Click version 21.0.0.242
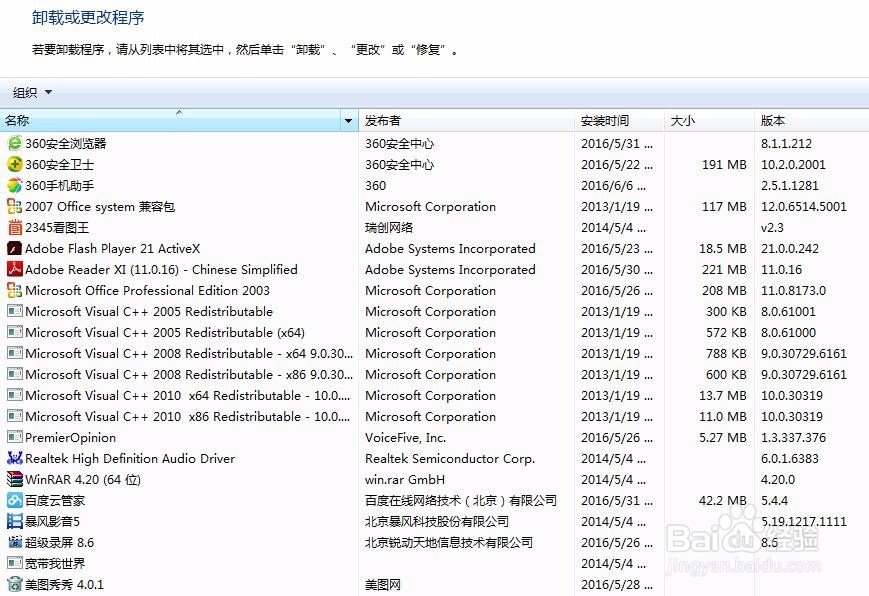 pos(790,248)
